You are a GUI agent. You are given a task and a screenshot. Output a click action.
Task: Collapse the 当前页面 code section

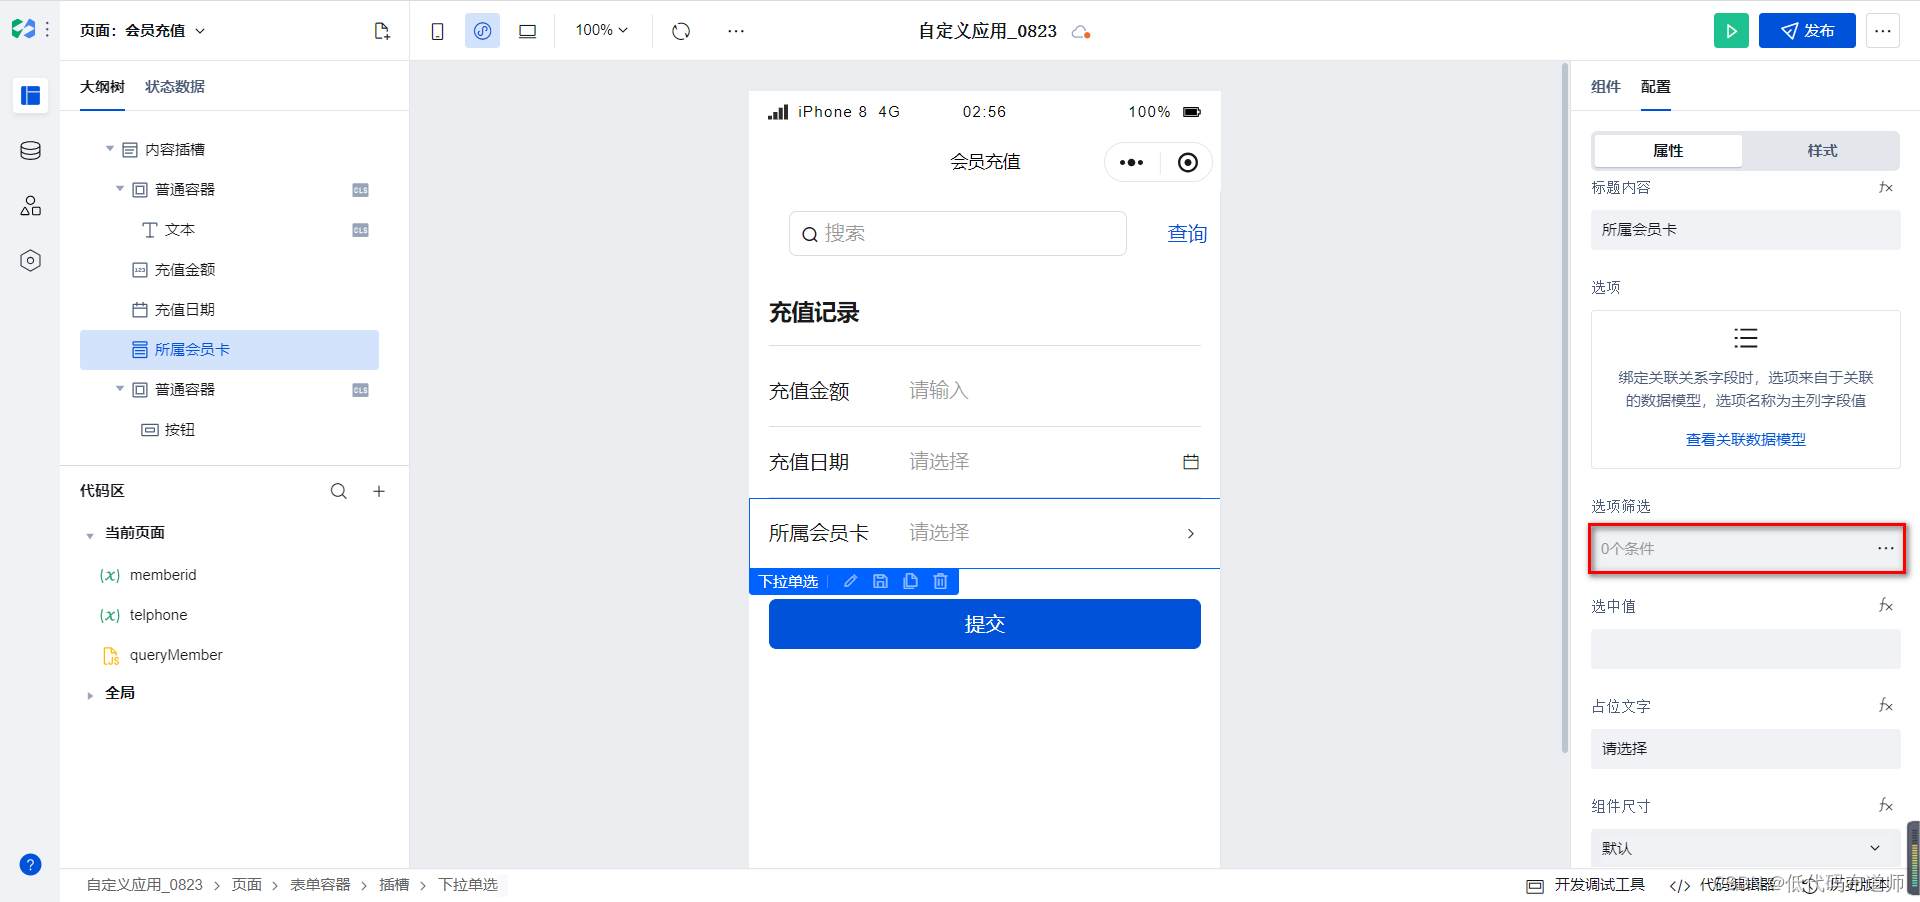pos(90,535)
